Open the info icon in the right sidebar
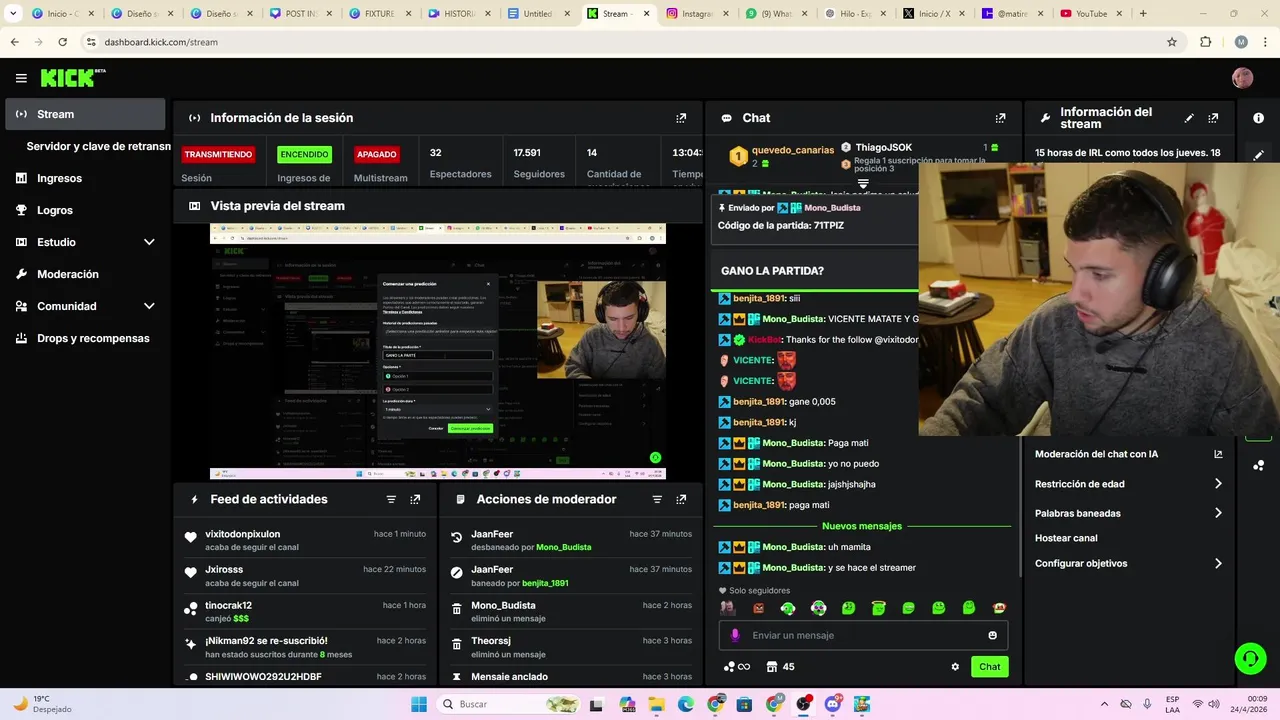 pyautogui.click(x=1258, y=118)
